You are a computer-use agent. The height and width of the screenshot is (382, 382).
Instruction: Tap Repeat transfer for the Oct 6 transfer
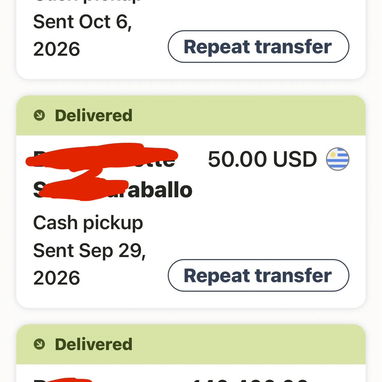point(258,46)
